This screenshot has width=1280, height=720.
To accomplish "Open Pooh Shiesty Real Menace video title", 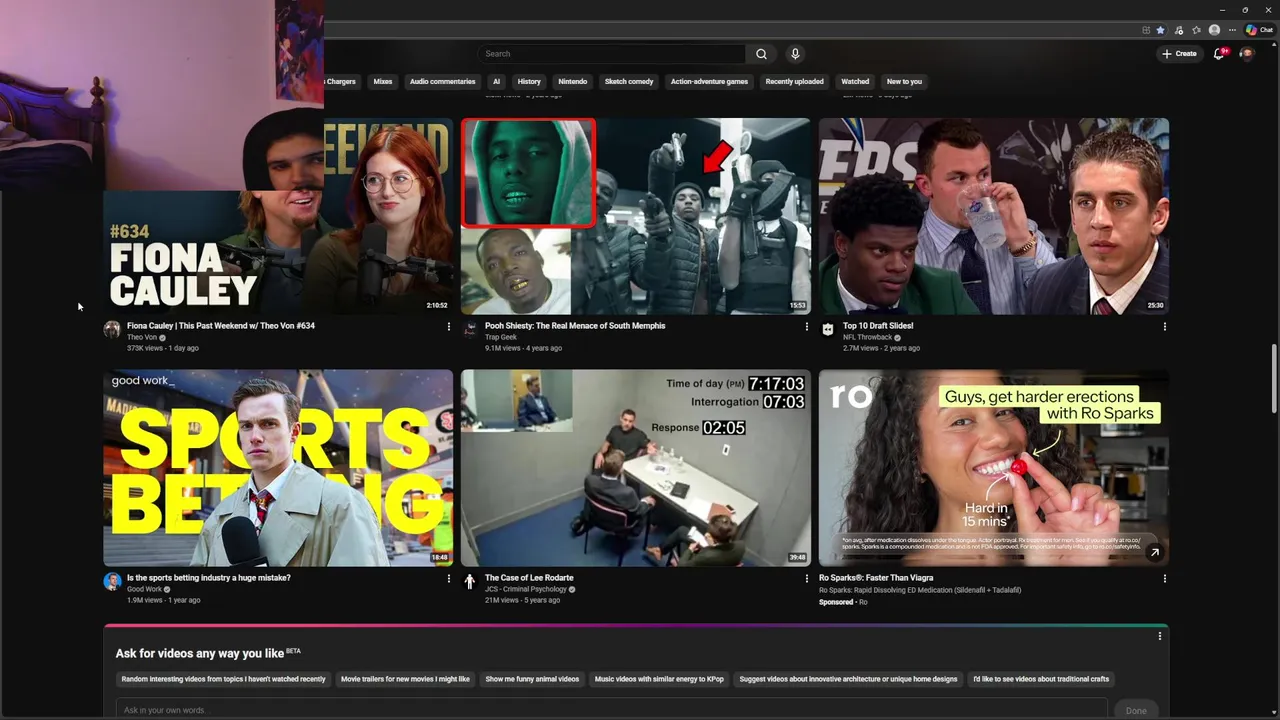I will (x=575, y=326).
